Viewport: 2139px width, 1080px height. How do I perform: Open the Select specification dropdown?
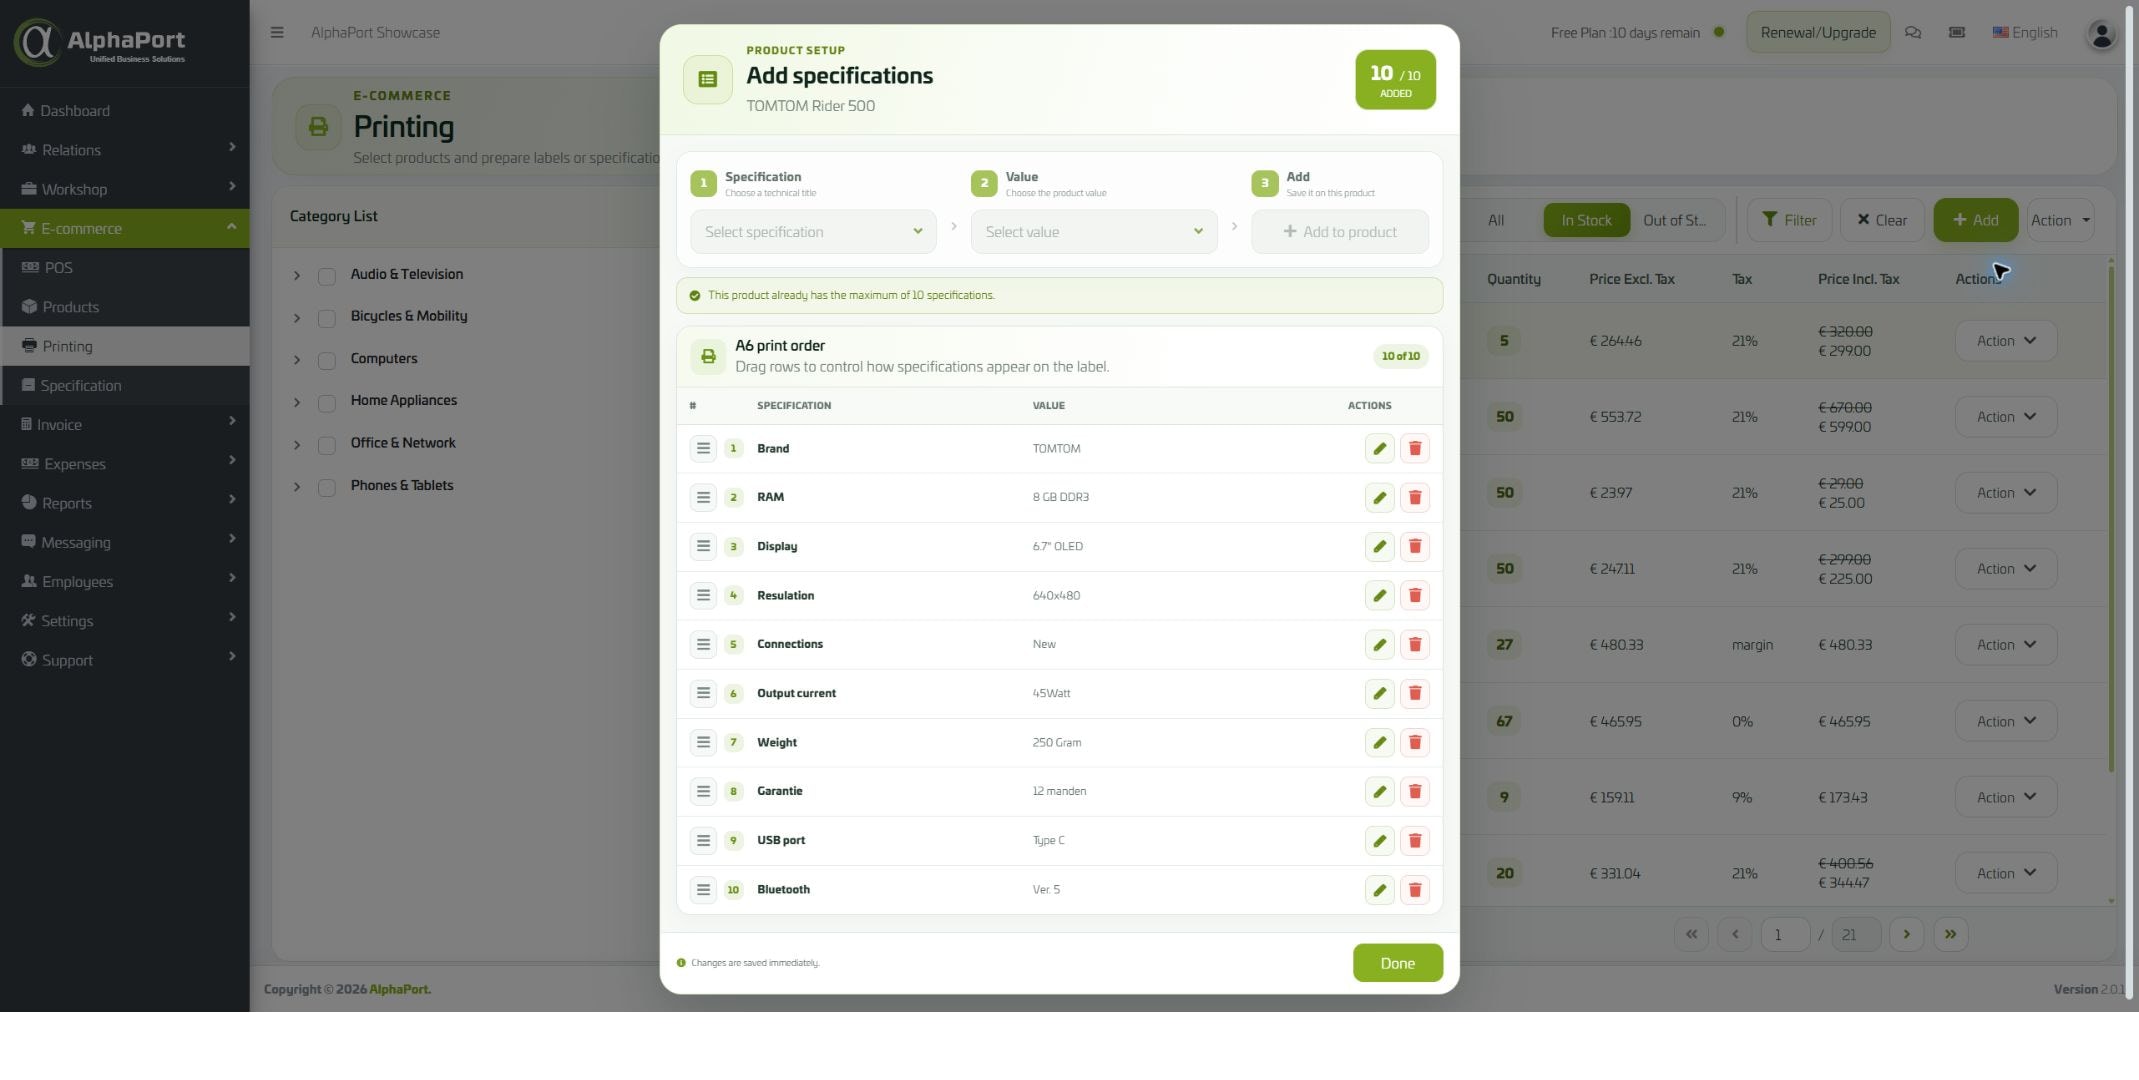click(813, 232)
